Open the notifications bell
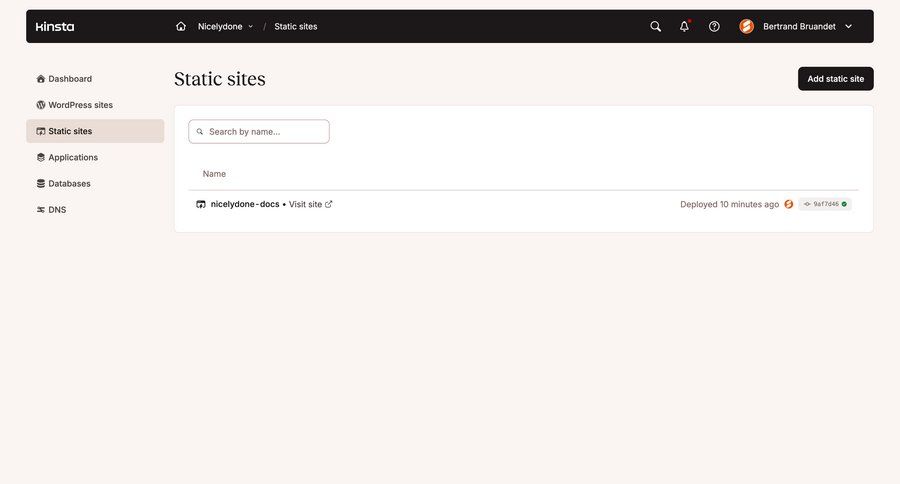The image size is (900, 484). pos(684,26)
